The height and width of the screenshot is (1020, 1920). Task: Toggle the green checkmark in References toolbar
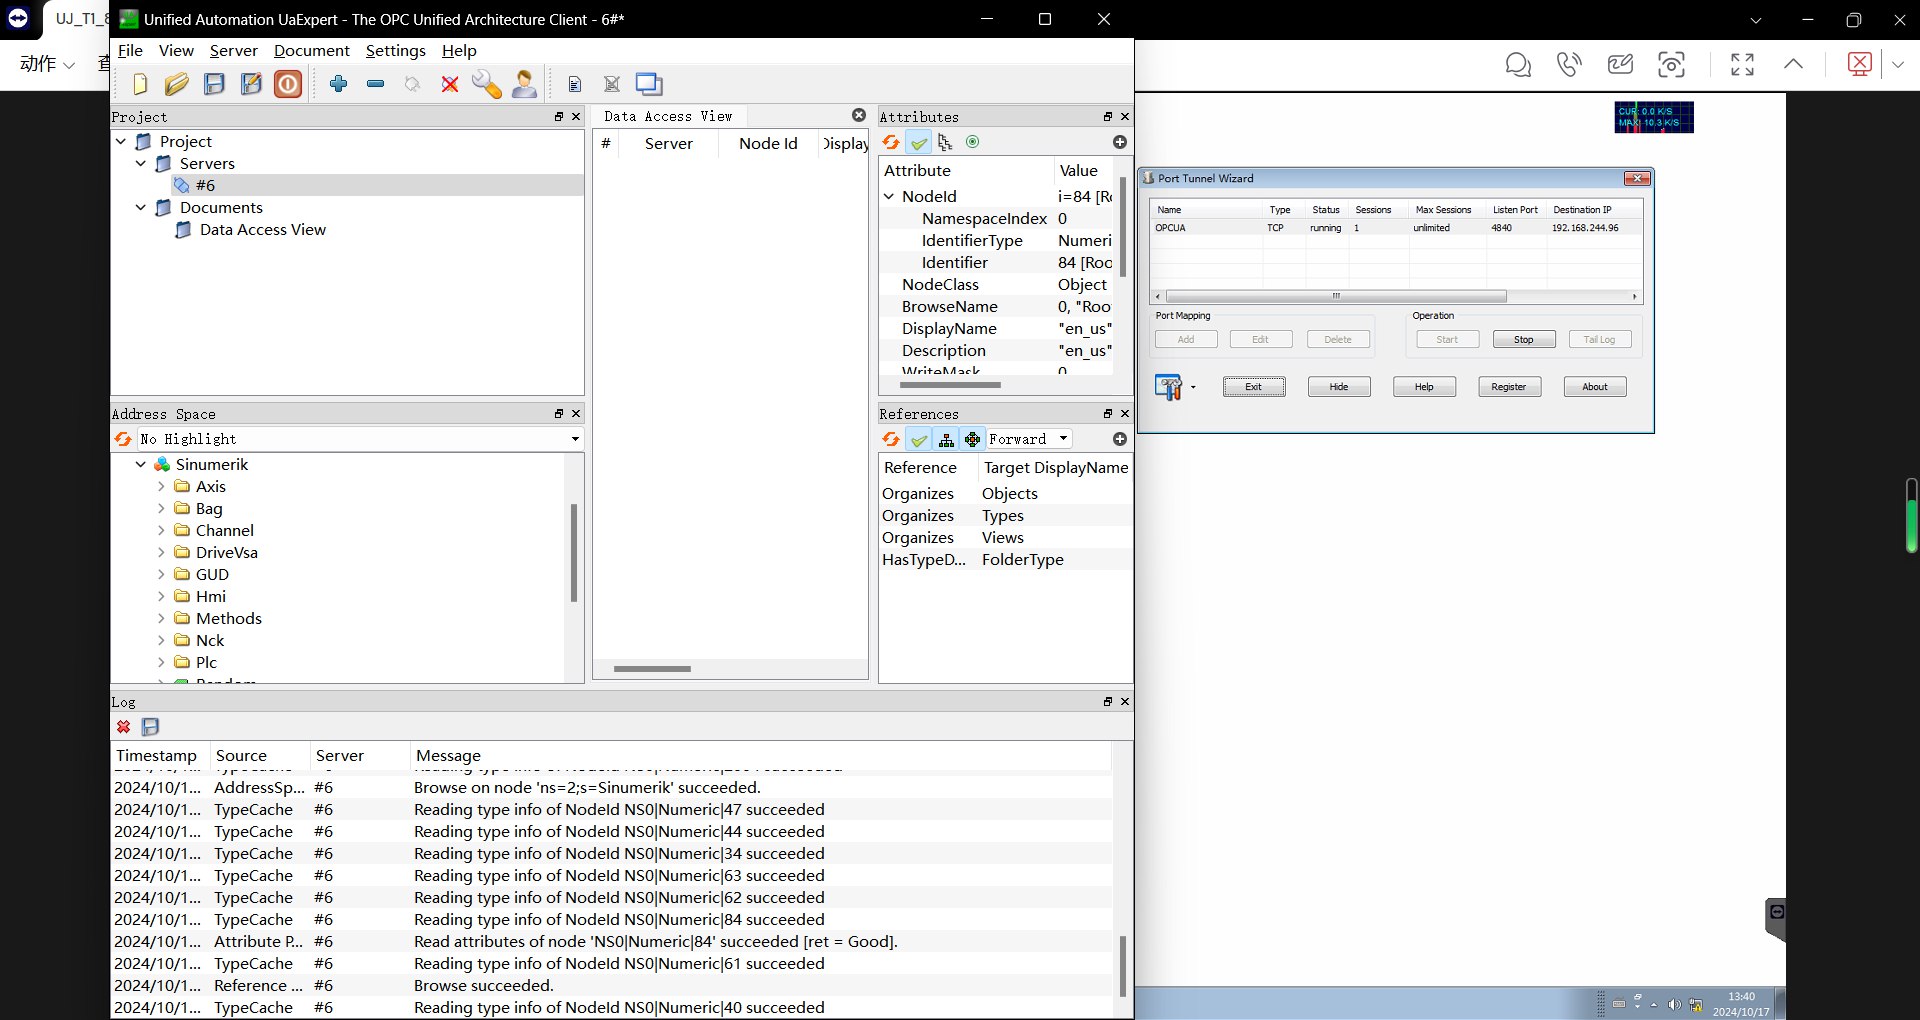click(918, 439)
